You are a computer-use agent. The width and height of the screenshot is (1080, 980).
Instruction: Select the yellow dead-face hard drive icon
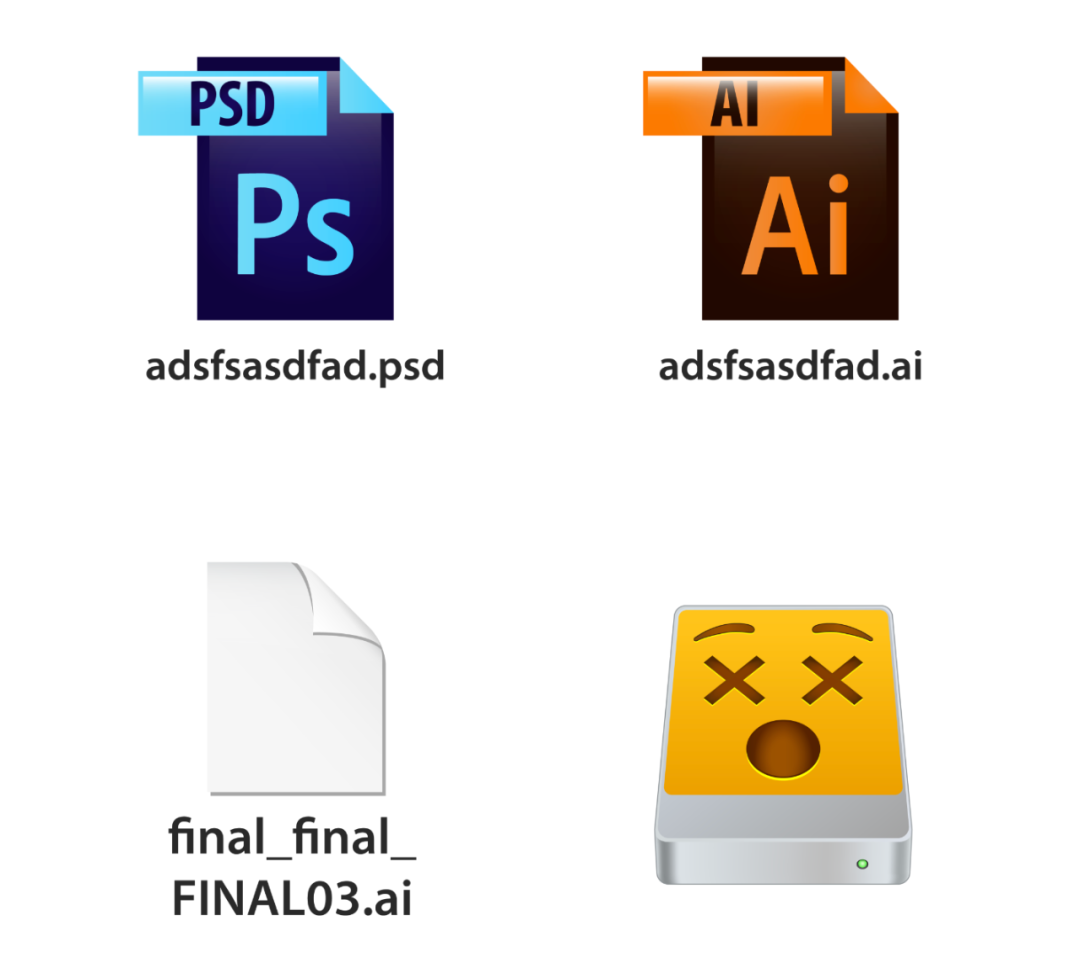point(783,744)
